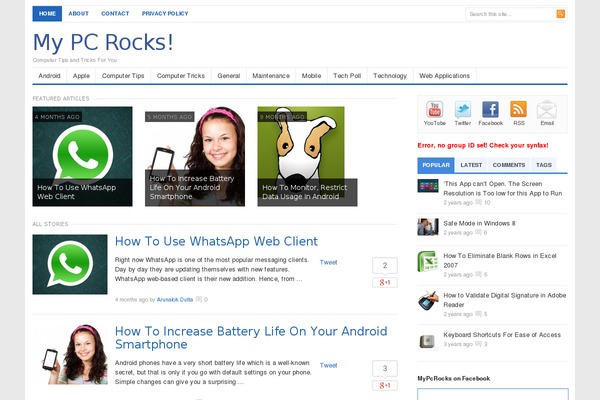Open Safe Mode in Windows 8 post

(x=479, y=223)
